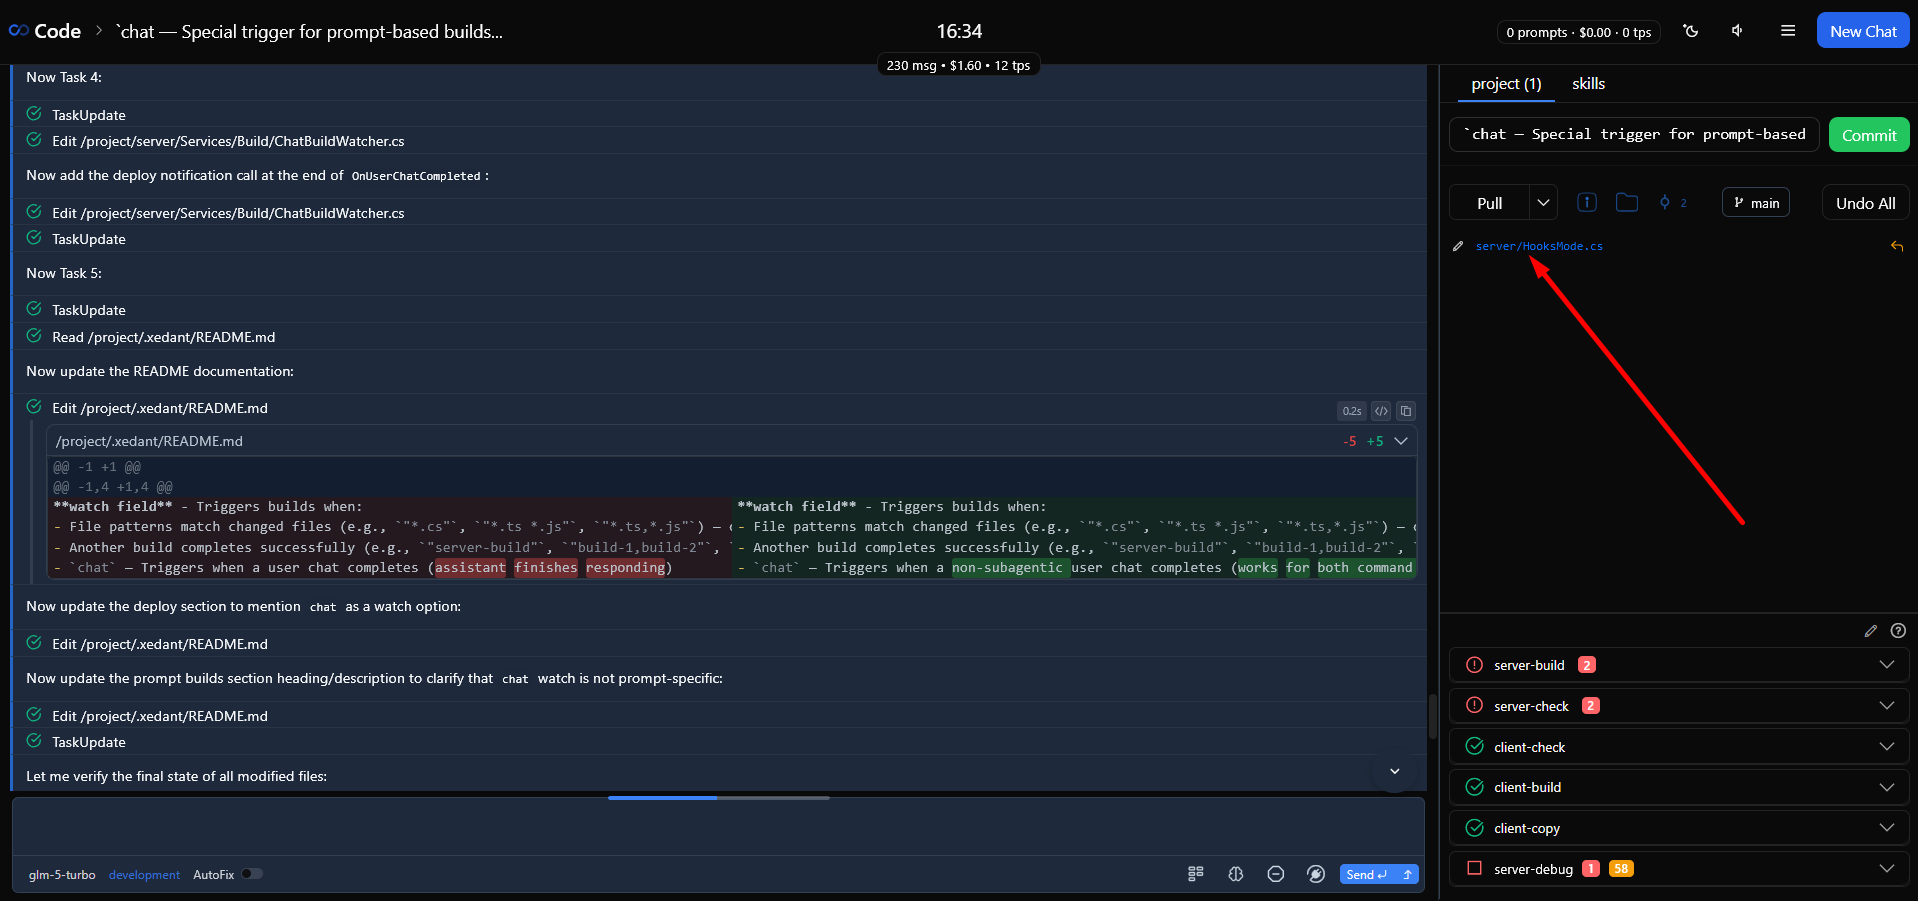
Task: Click the server-build red count badge
Action: [1586, 665]
